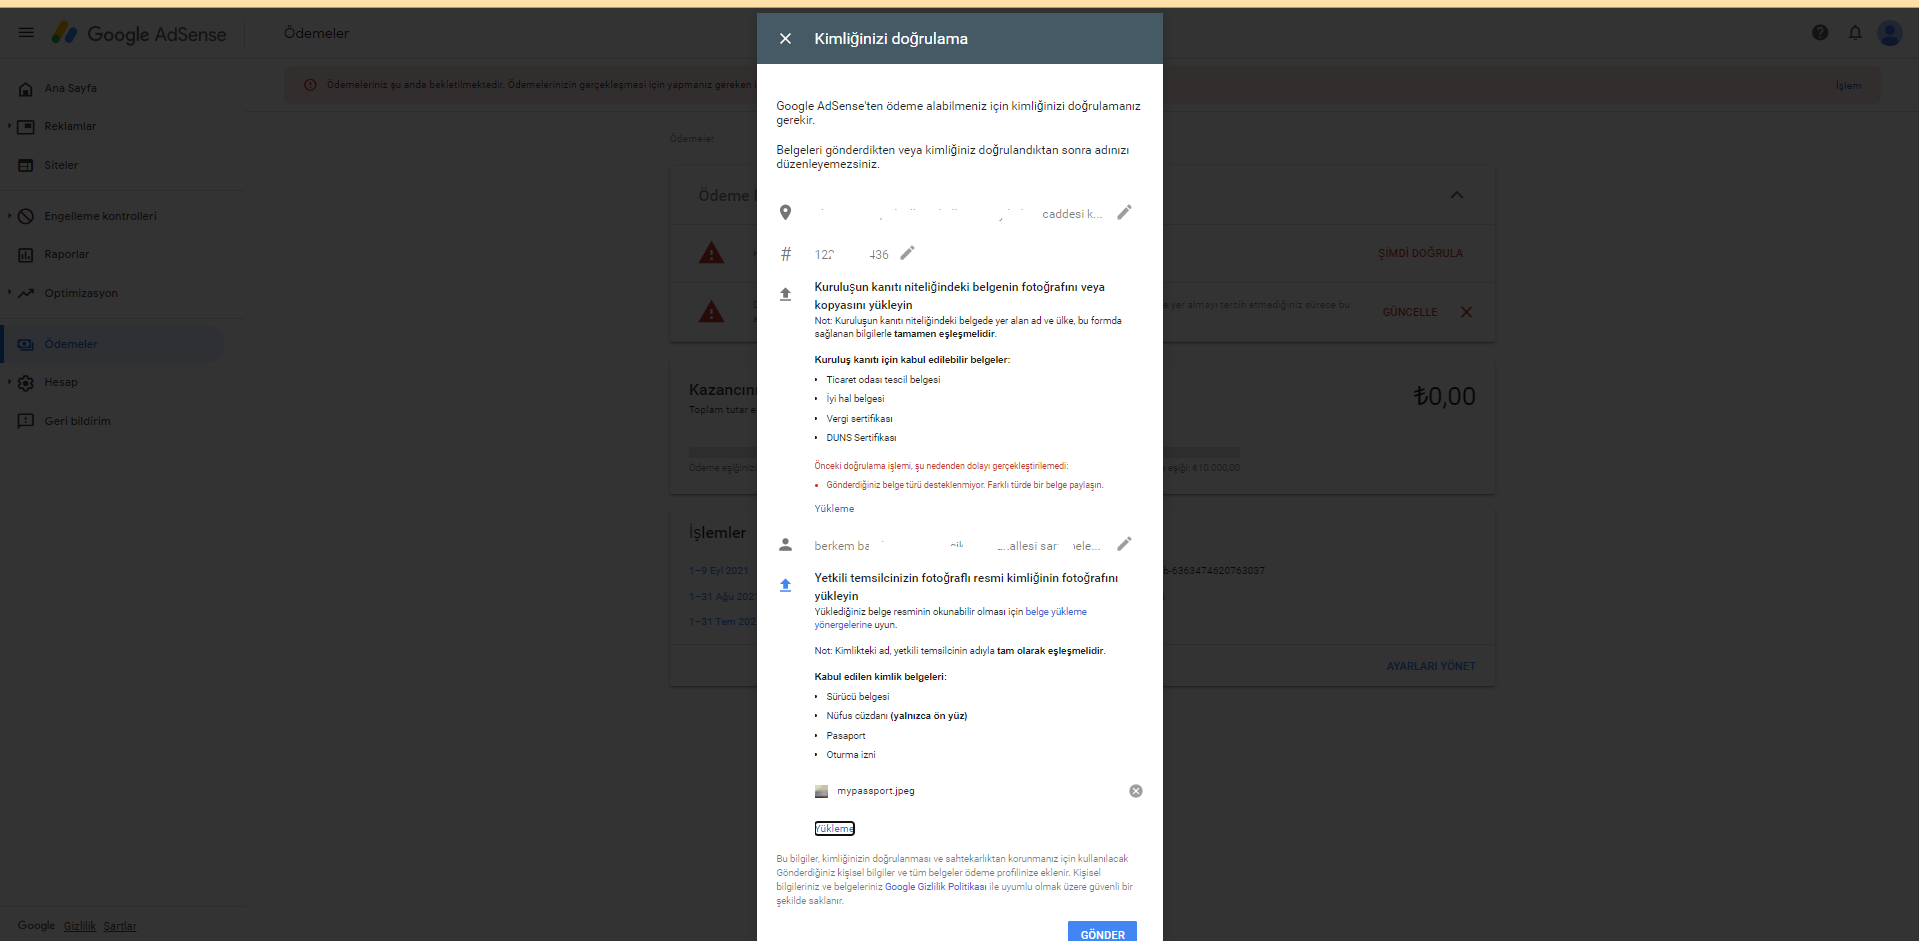
Task: Edit the number field pencil icon
Action: [x=907, y=253]
